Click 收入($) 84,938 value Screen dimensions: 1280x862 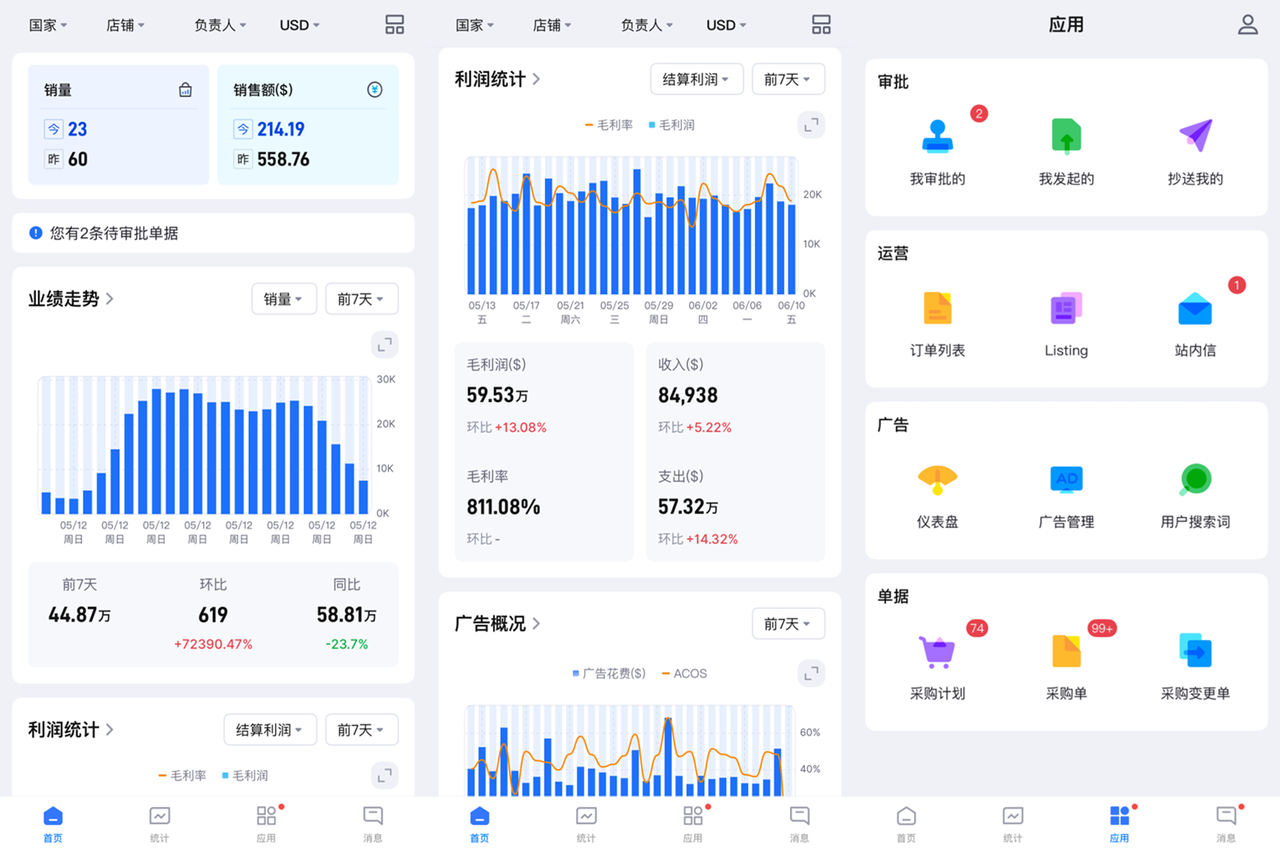click(688, 395)
